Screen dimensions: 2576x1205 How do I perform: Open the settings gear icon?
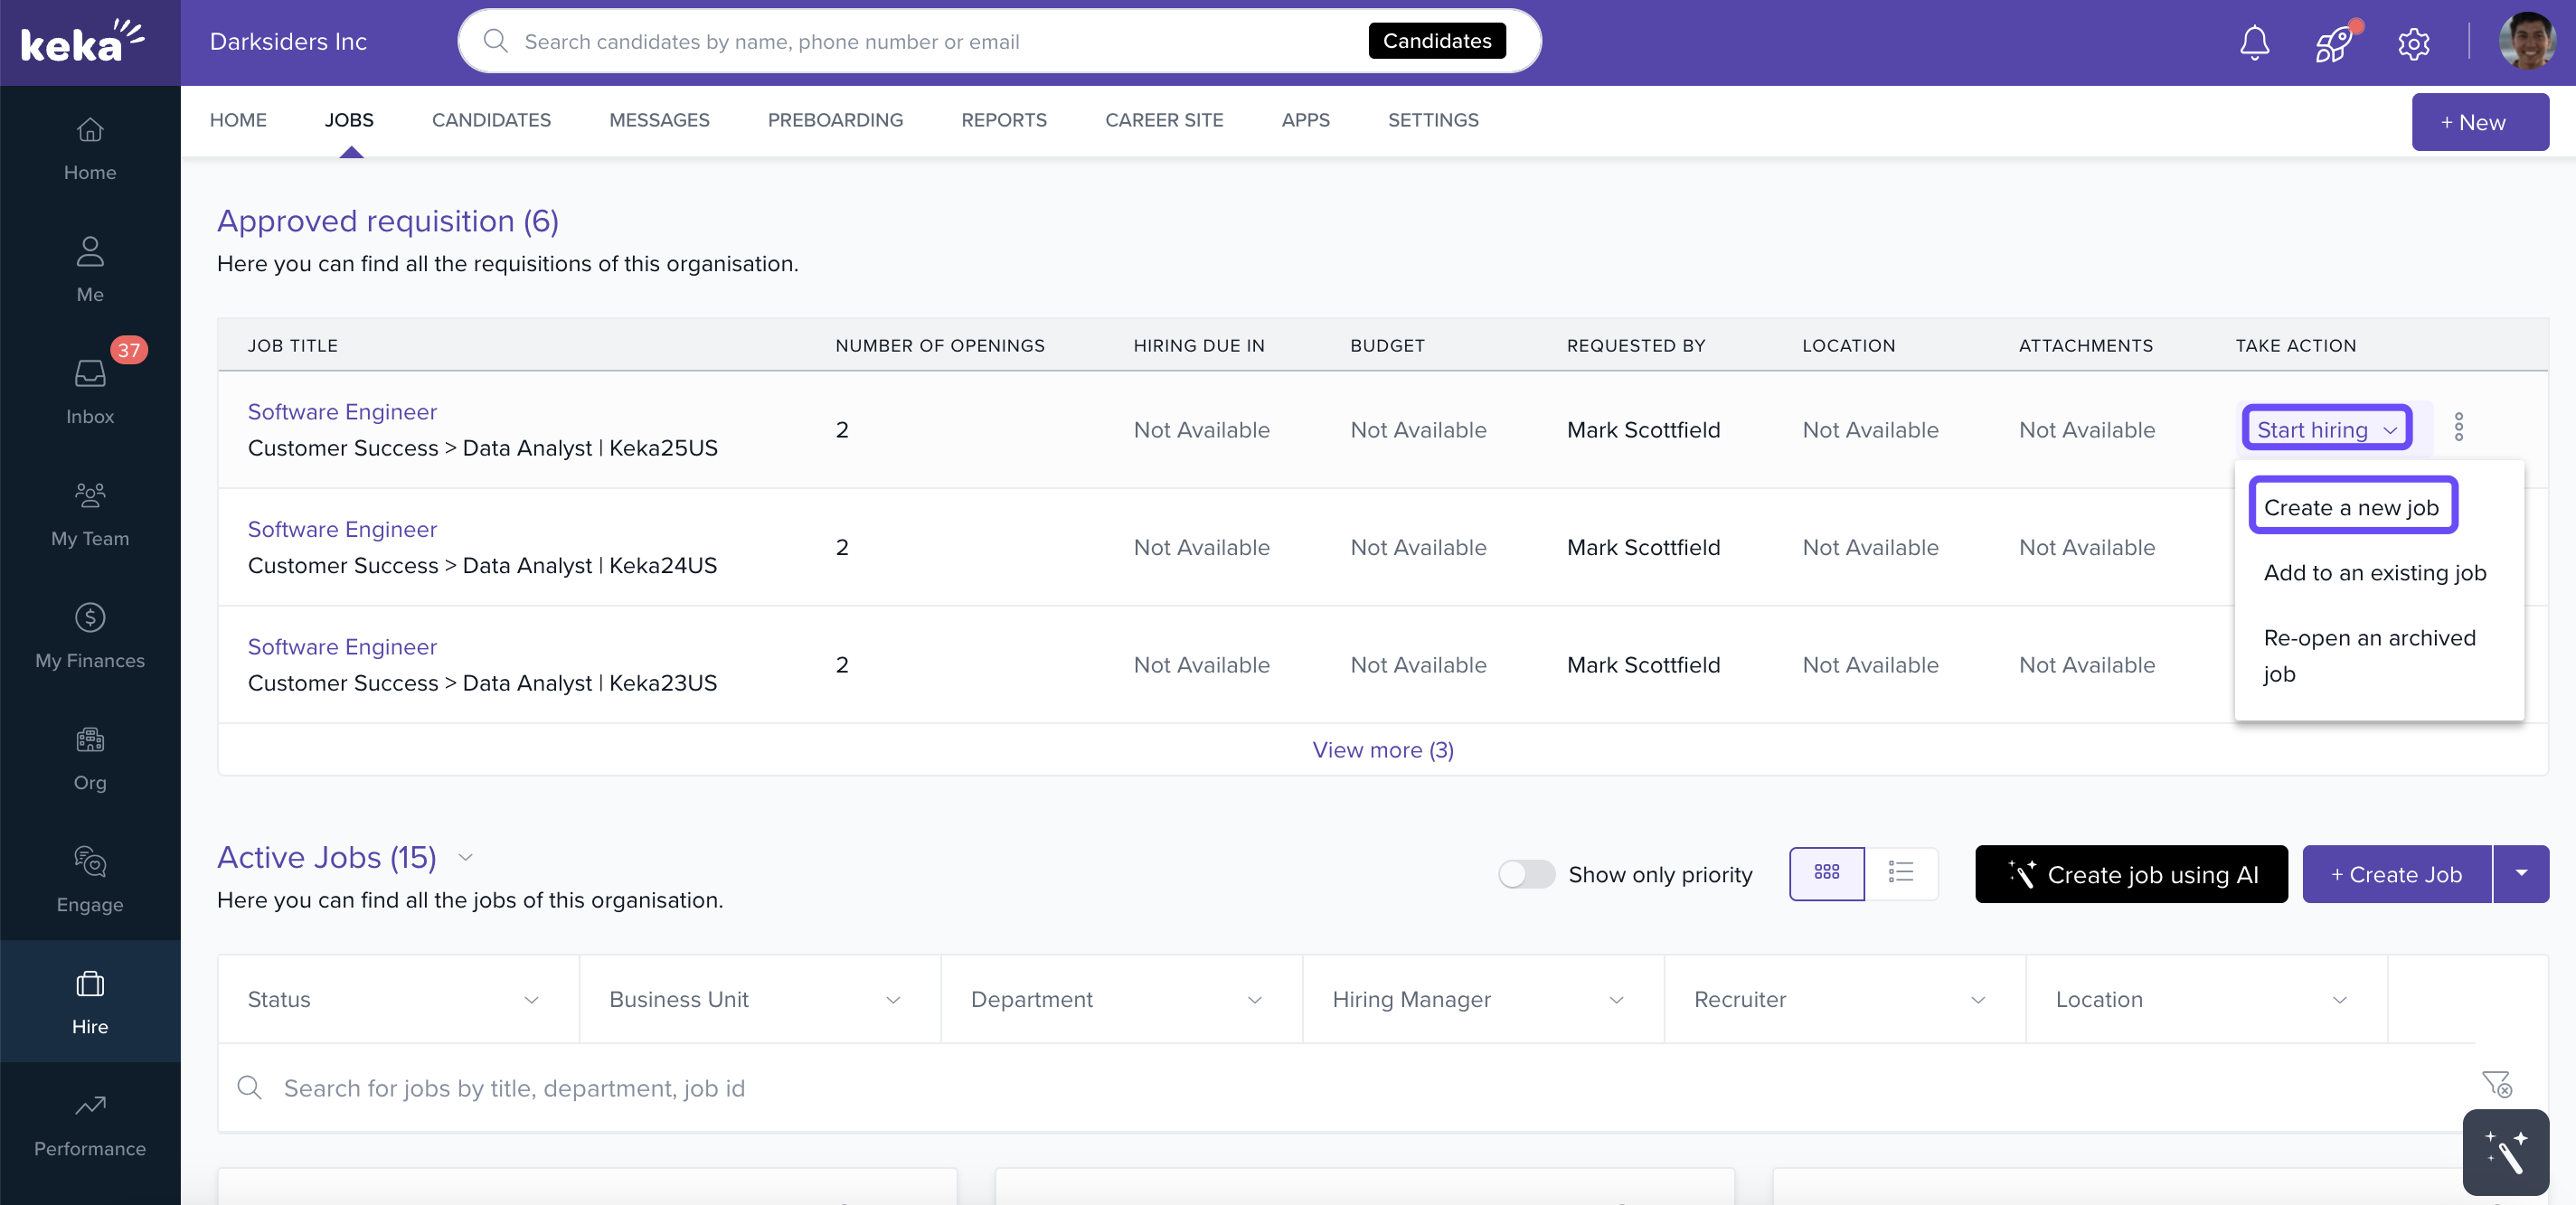click(2413, 43)
